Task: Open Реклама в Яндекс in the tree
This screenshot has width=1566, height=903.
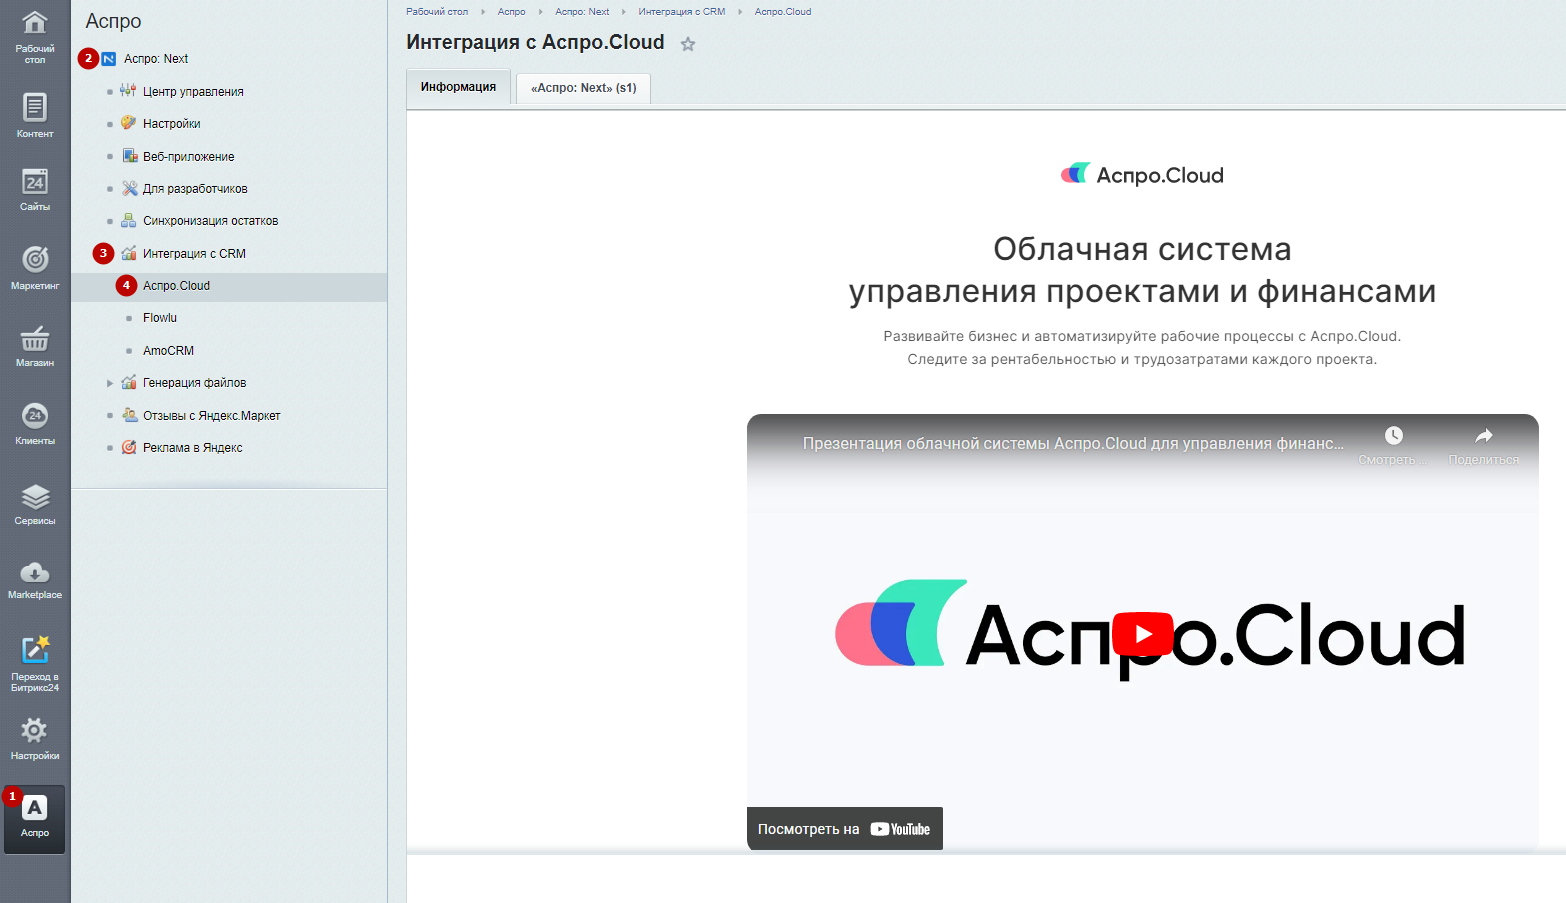Action: click(x=193, y=448)
